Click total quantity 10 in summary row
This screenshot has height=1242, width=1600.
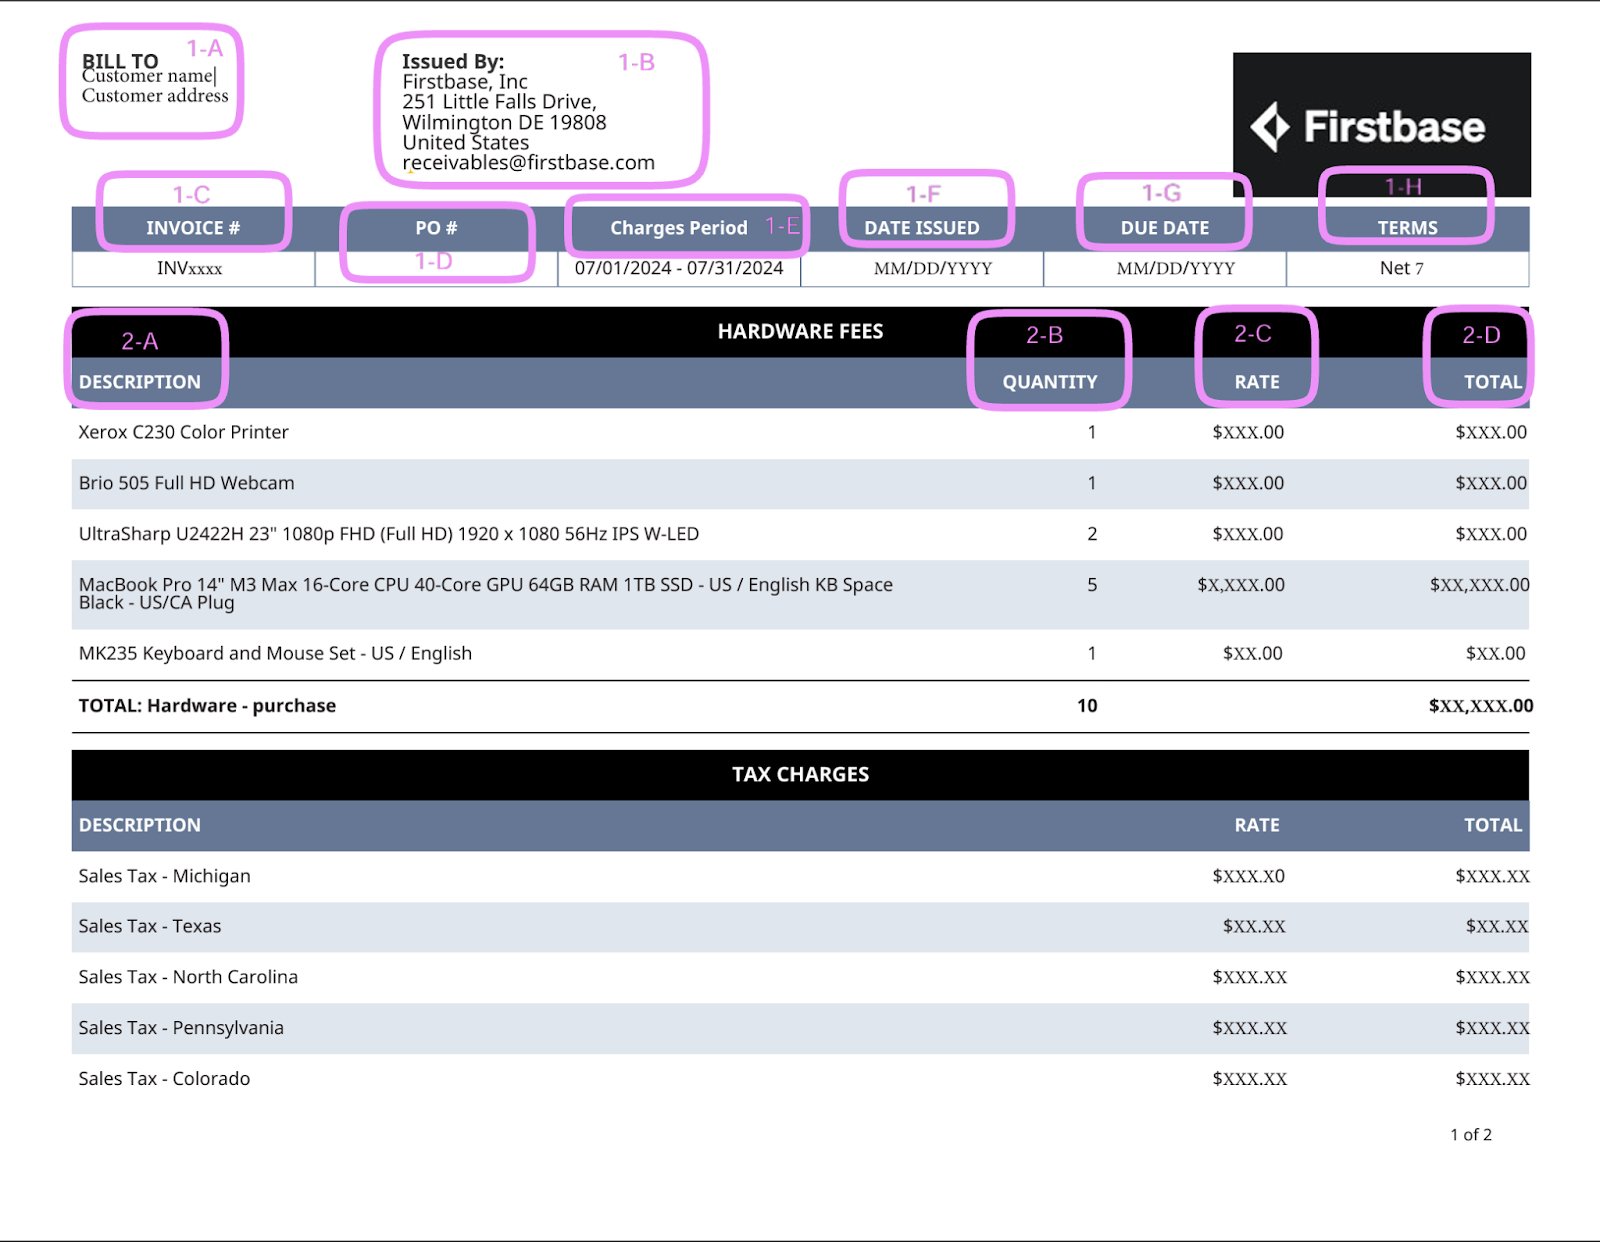pos(1087,705)
